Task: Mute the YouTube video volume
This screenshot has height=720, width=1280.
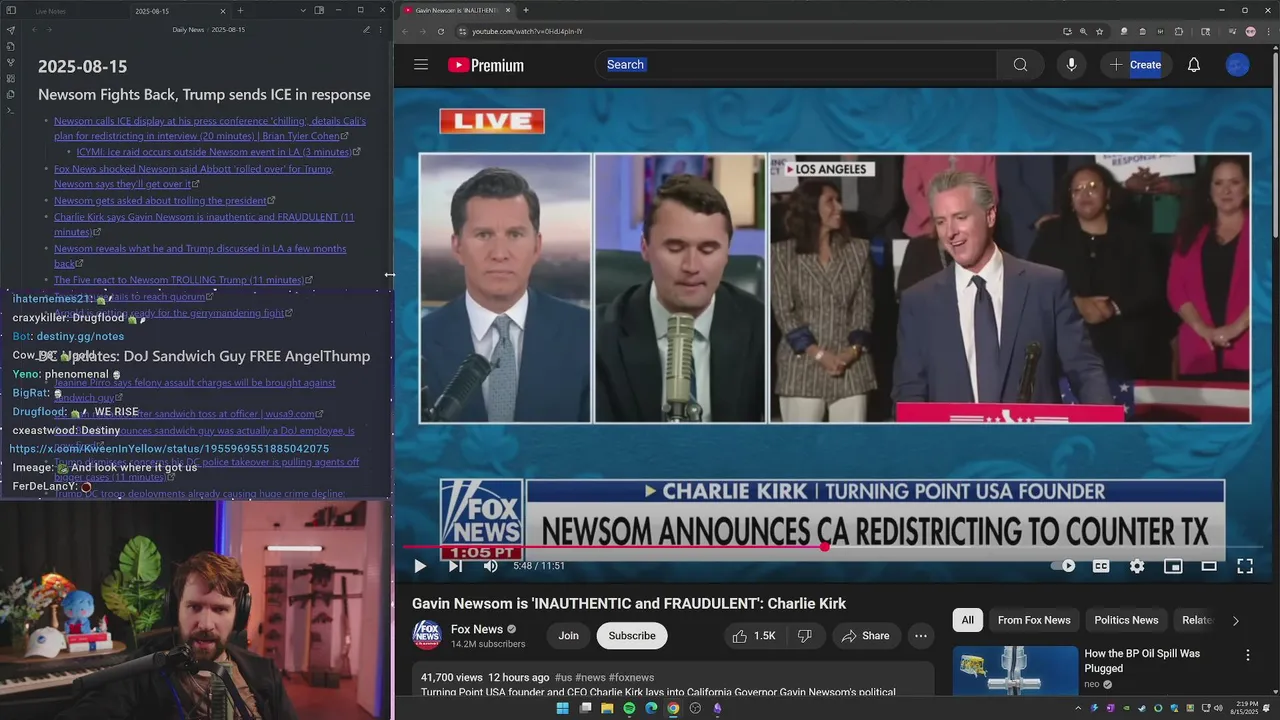Action: (x=490, y=566)
